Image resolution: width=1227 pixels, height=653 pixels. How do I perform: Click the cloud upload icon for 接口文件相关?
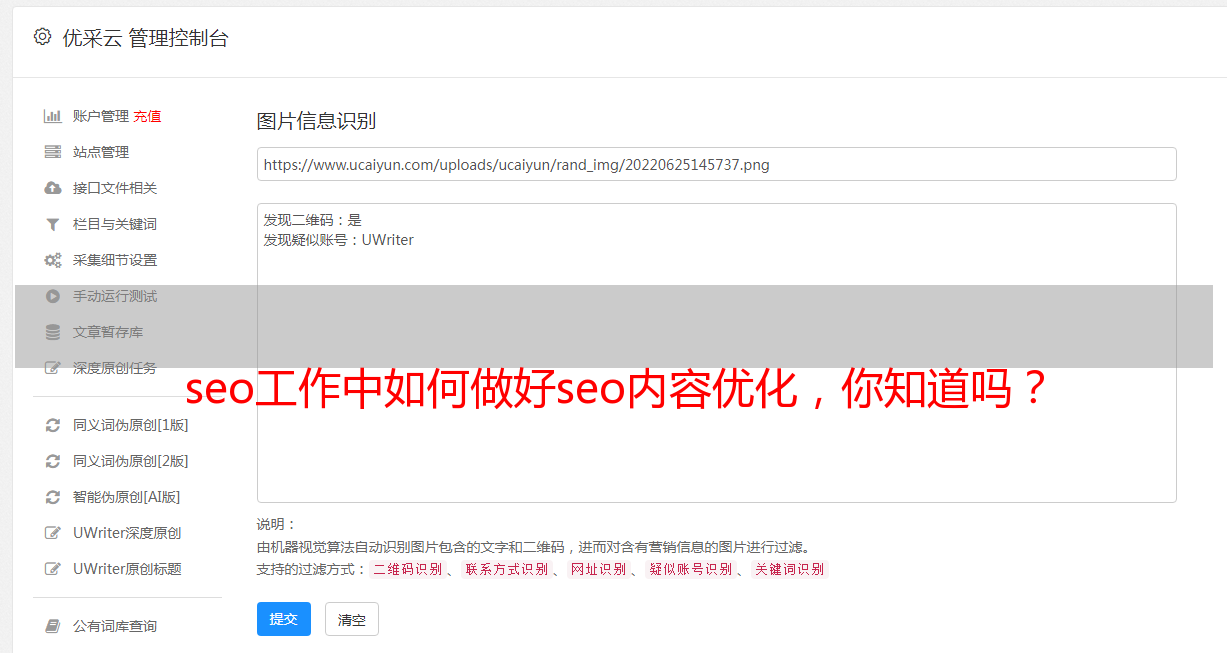53,188
